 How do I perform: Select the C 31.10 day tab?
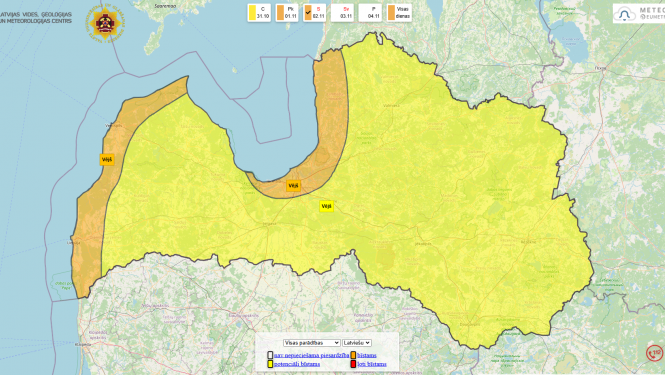pyautogui.click(x=259, y=13)
